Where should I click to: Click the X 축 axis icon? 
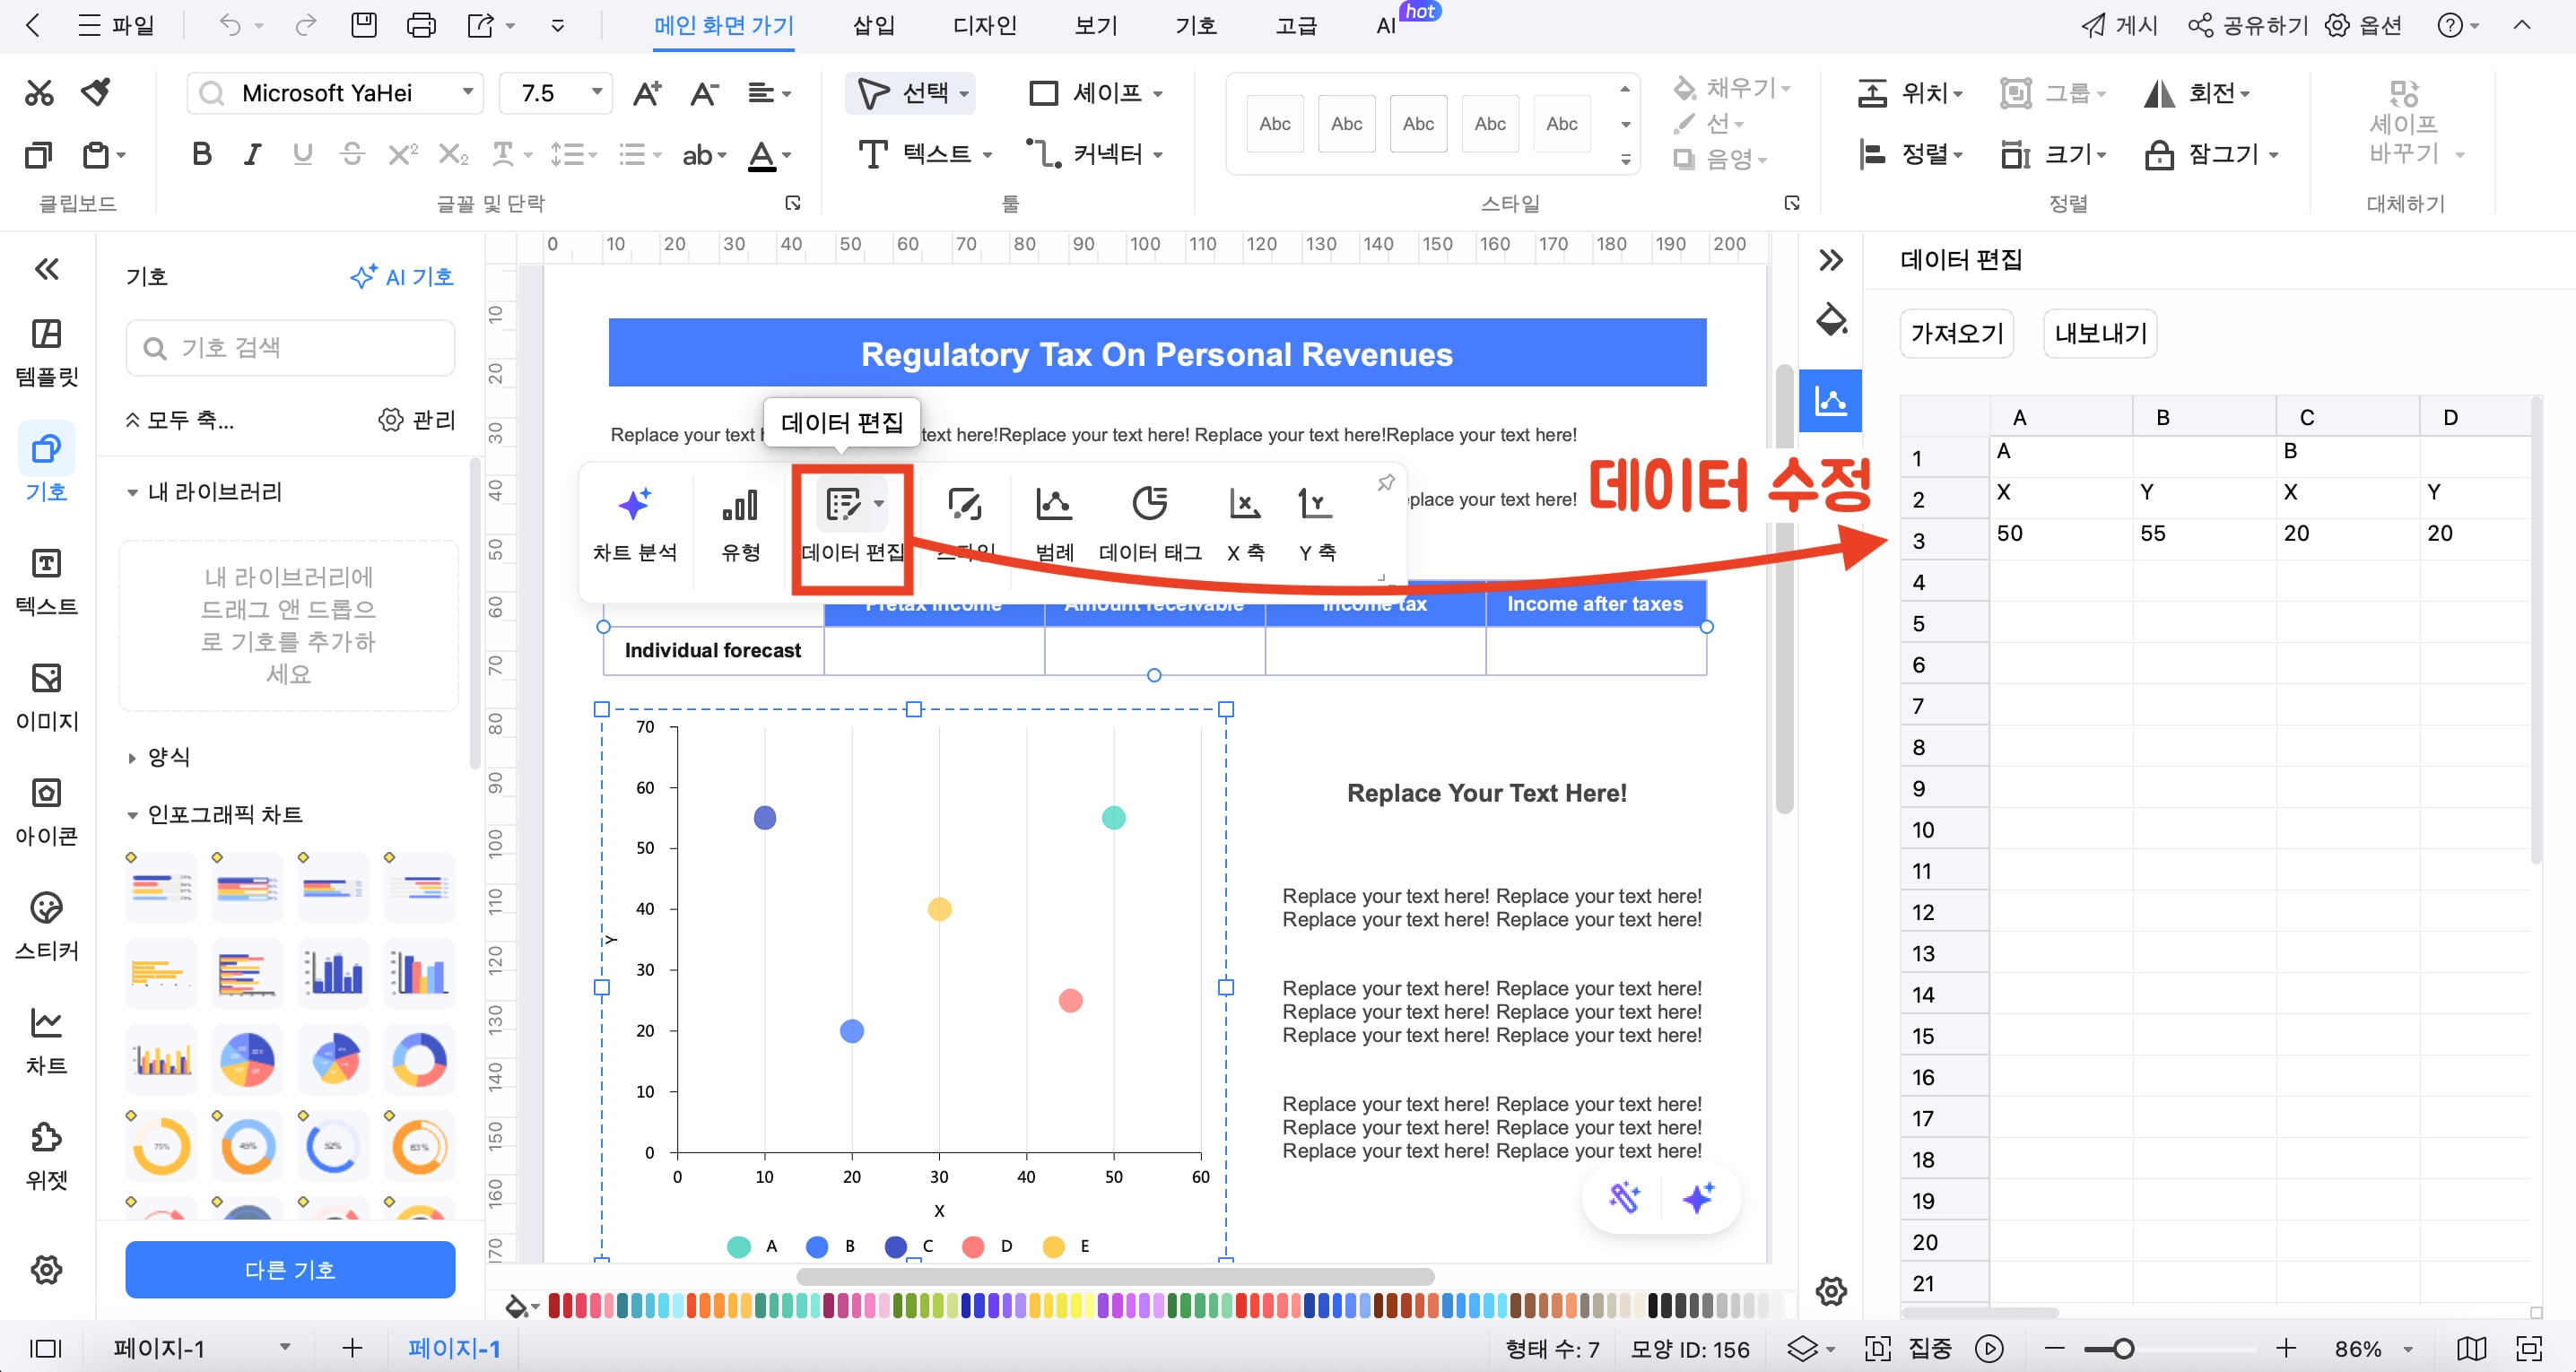point(1244,506)
